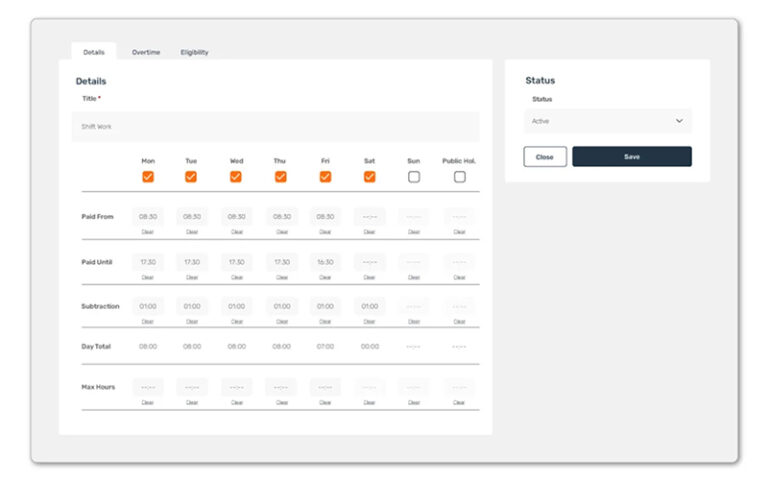This screenshot has height=480, width=768.
Task: Click Wednesday's Max Hours field
Action: [236, 387]
